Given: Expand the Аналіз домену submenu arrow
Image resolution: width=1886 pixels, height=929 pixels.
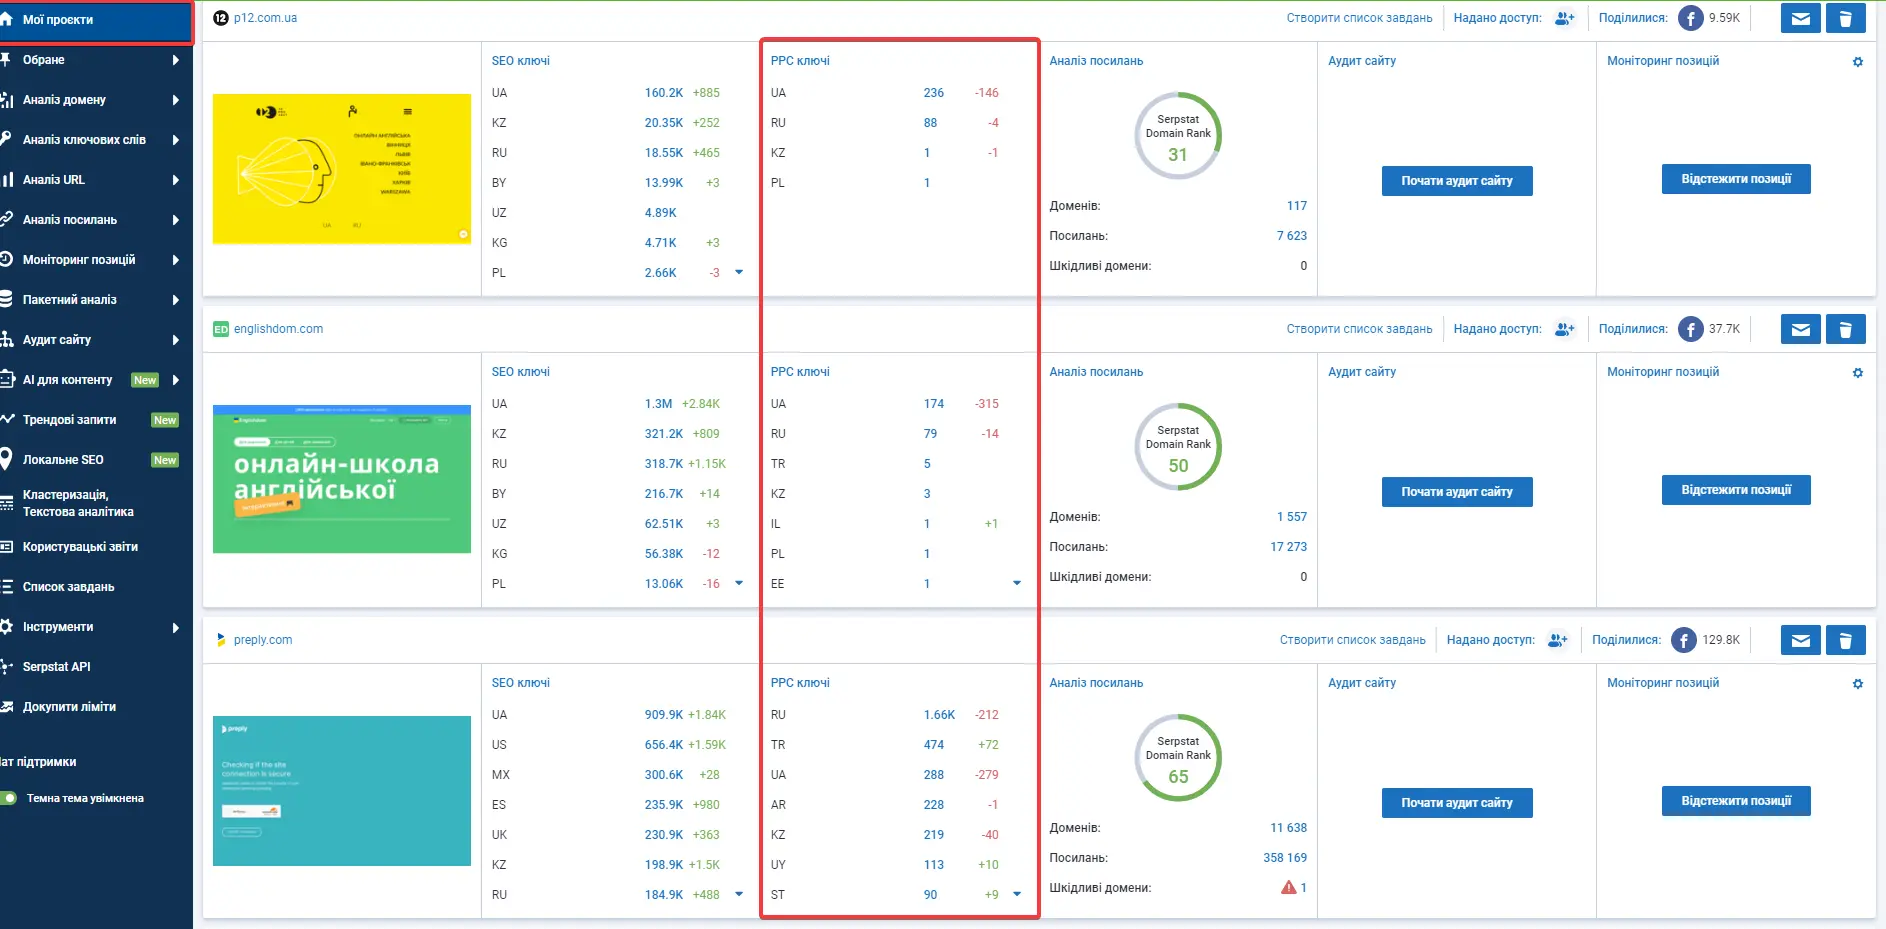Looking at the screenshot, I should pyautogui.click(x=176, y=100).
